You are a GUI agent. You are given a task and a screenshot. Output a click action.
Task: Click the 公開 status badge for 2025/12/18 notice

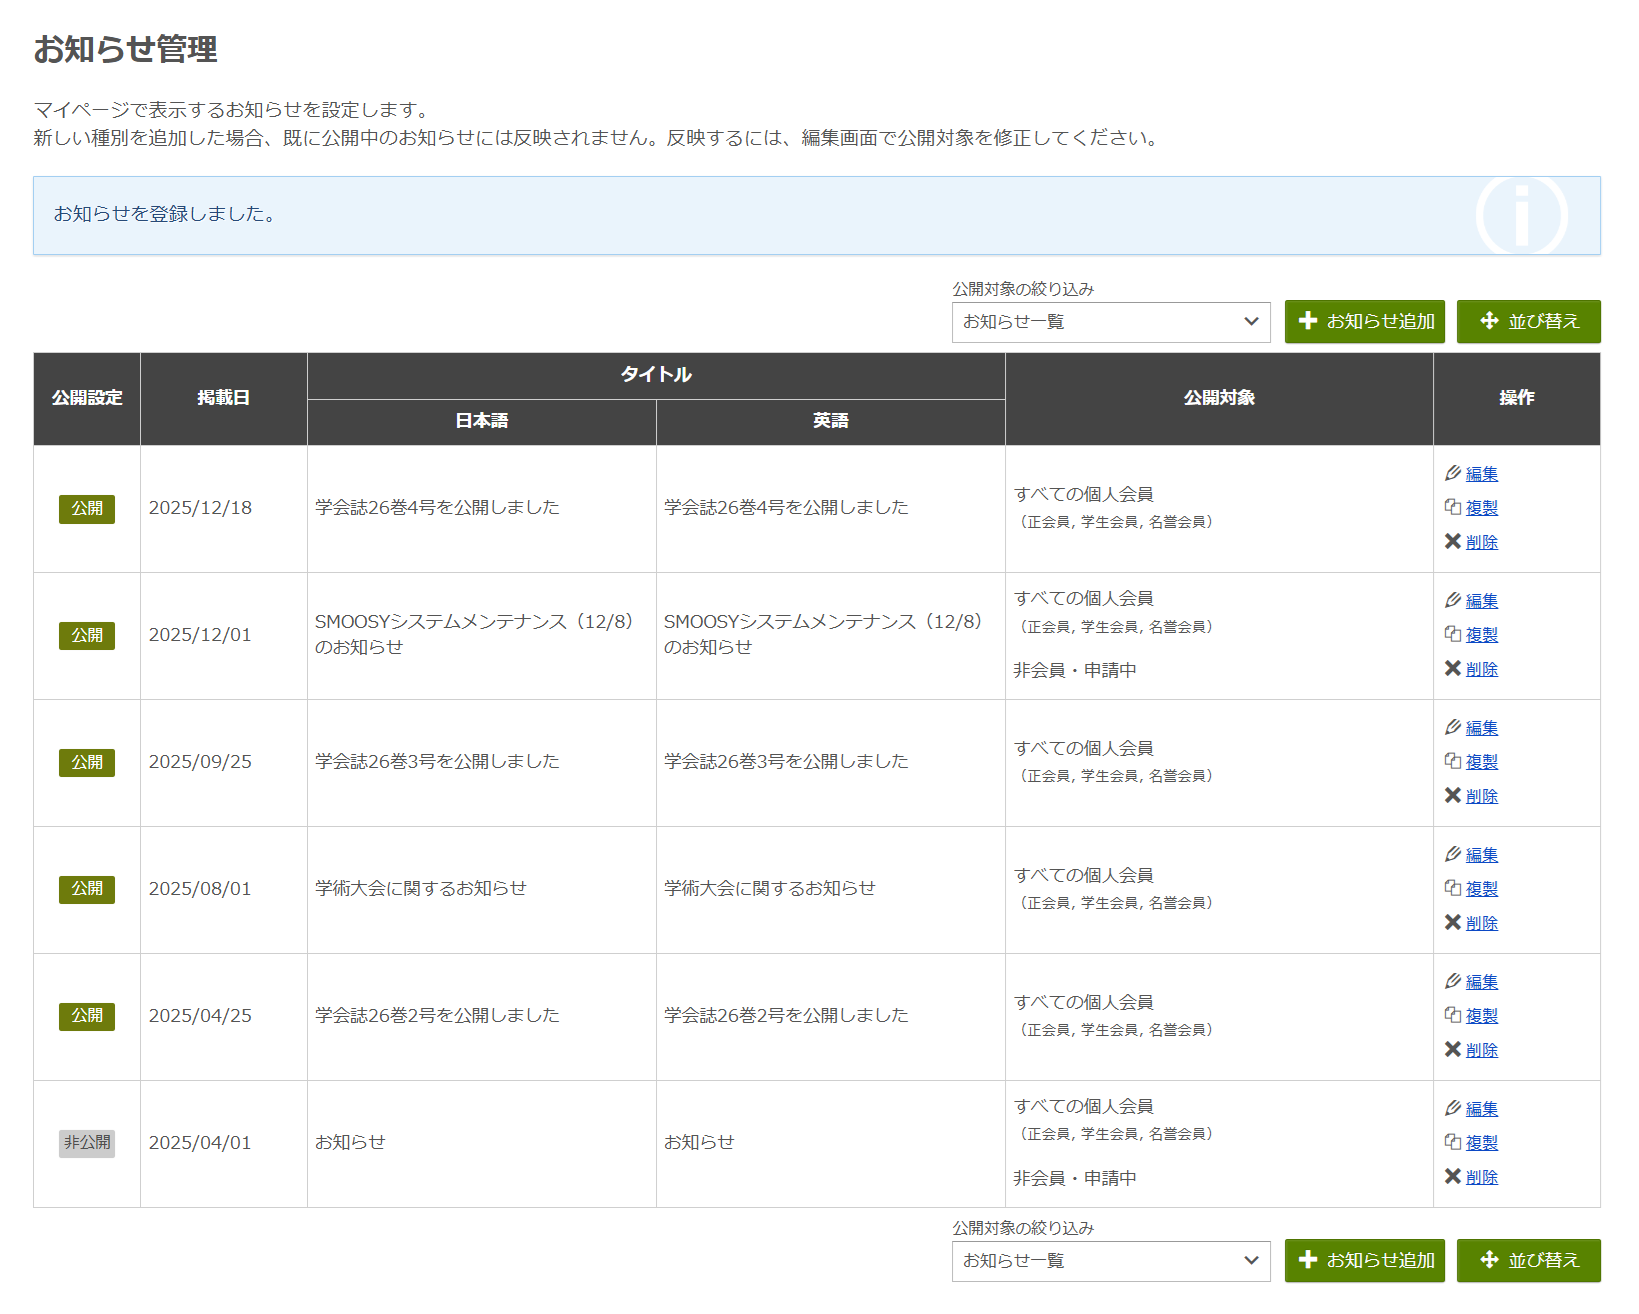(87, 509)
